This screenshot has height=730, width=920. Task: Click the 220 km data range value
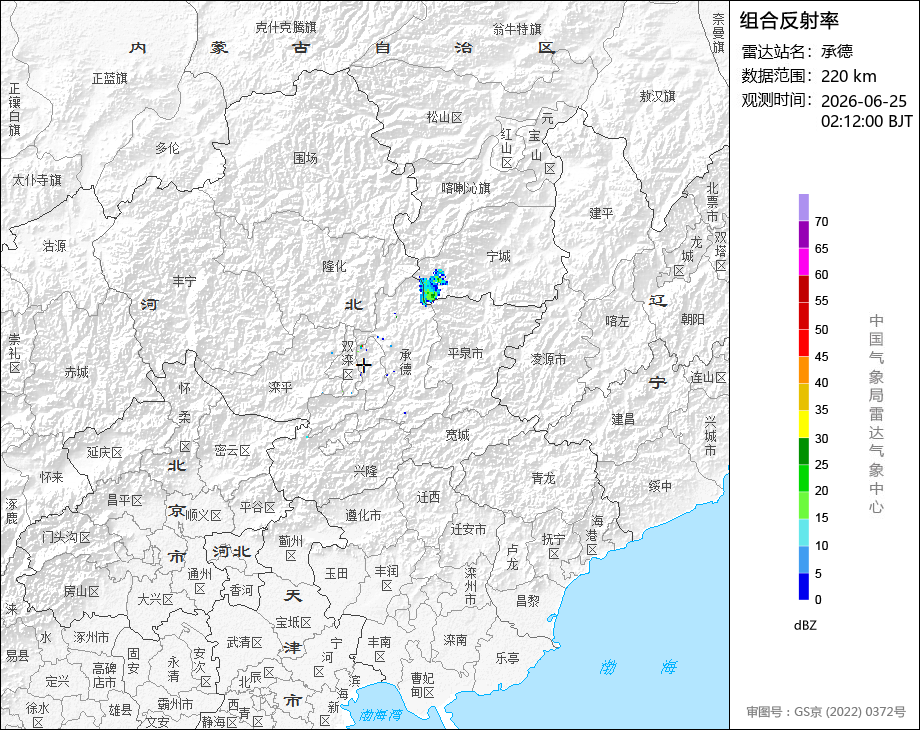[848, 76]
